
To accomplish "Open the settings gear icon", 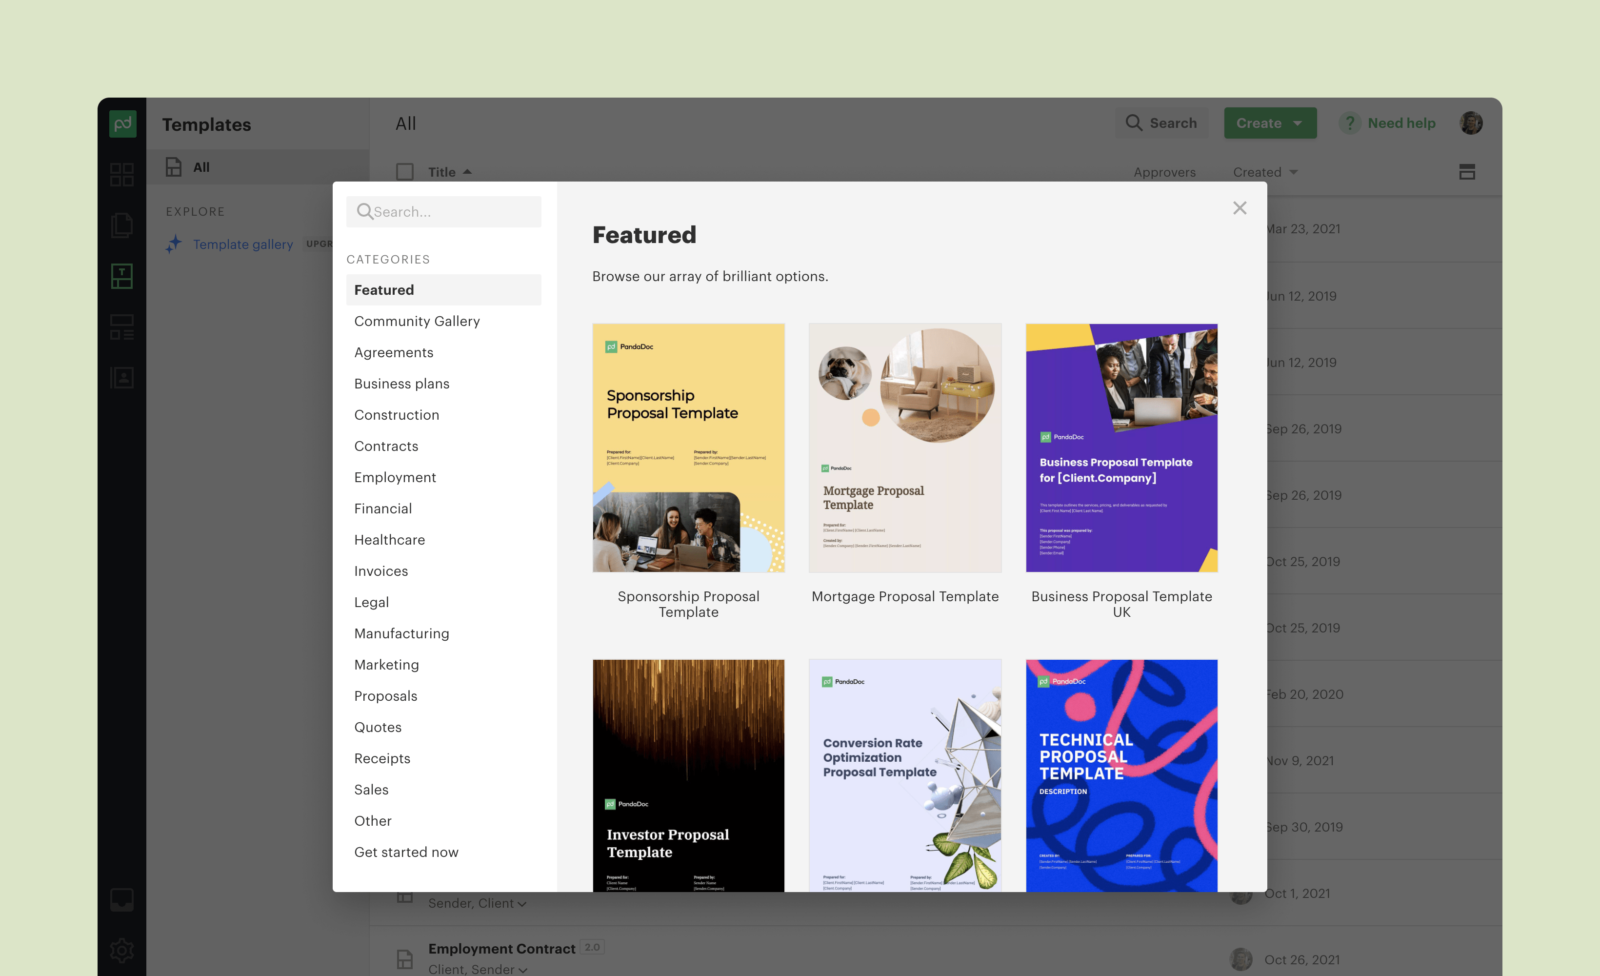I will (x=122, y=950).
